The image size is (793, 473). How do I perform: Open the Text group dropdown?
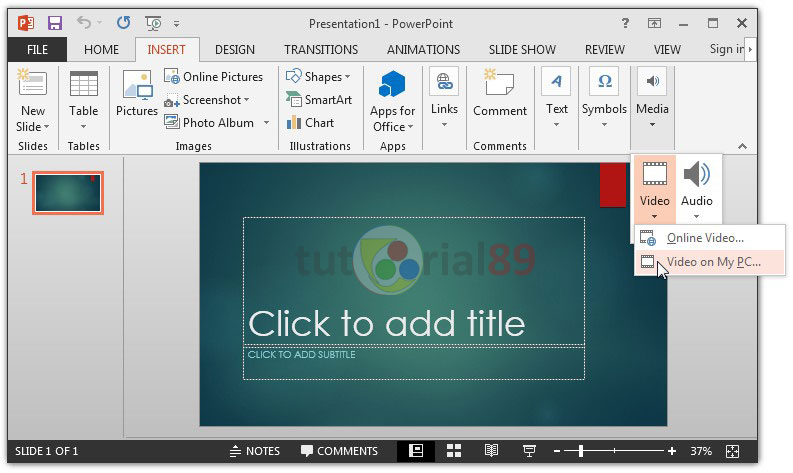(556, 99)
